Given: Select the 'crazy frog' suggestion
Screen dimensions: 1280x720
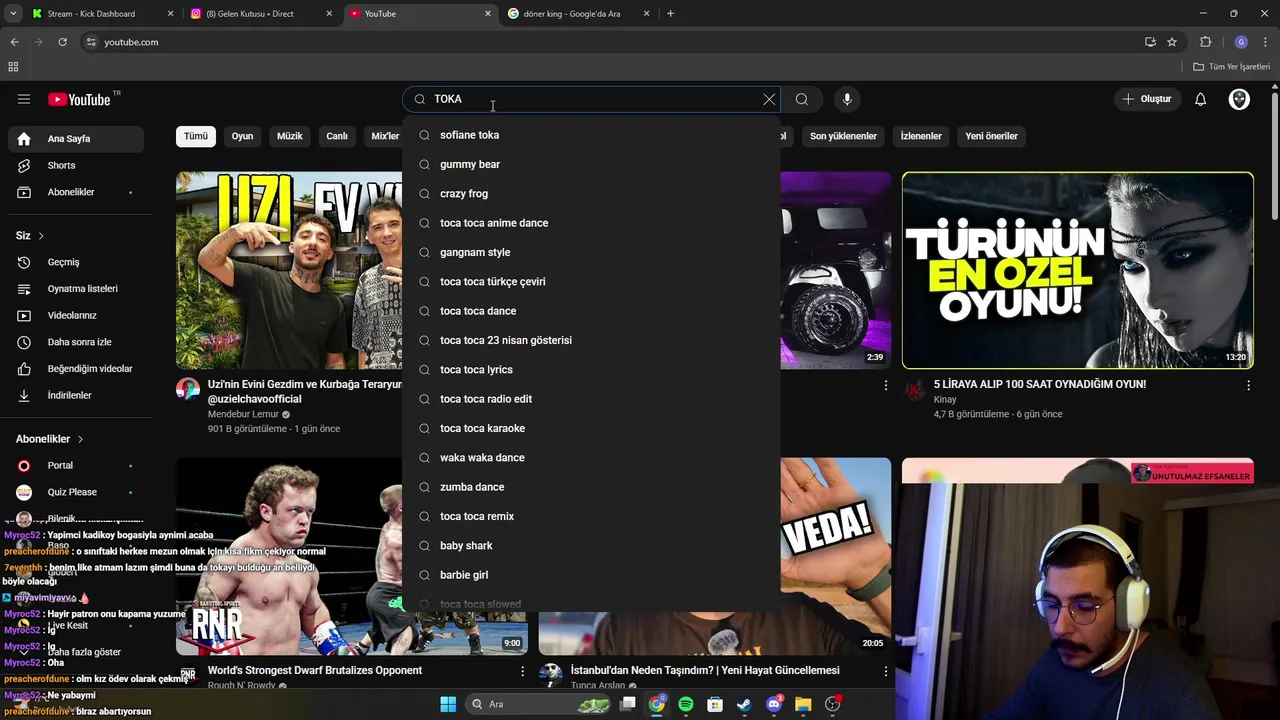Looking at the screenshot, I should pyautogui.click(x=591, y=193).
